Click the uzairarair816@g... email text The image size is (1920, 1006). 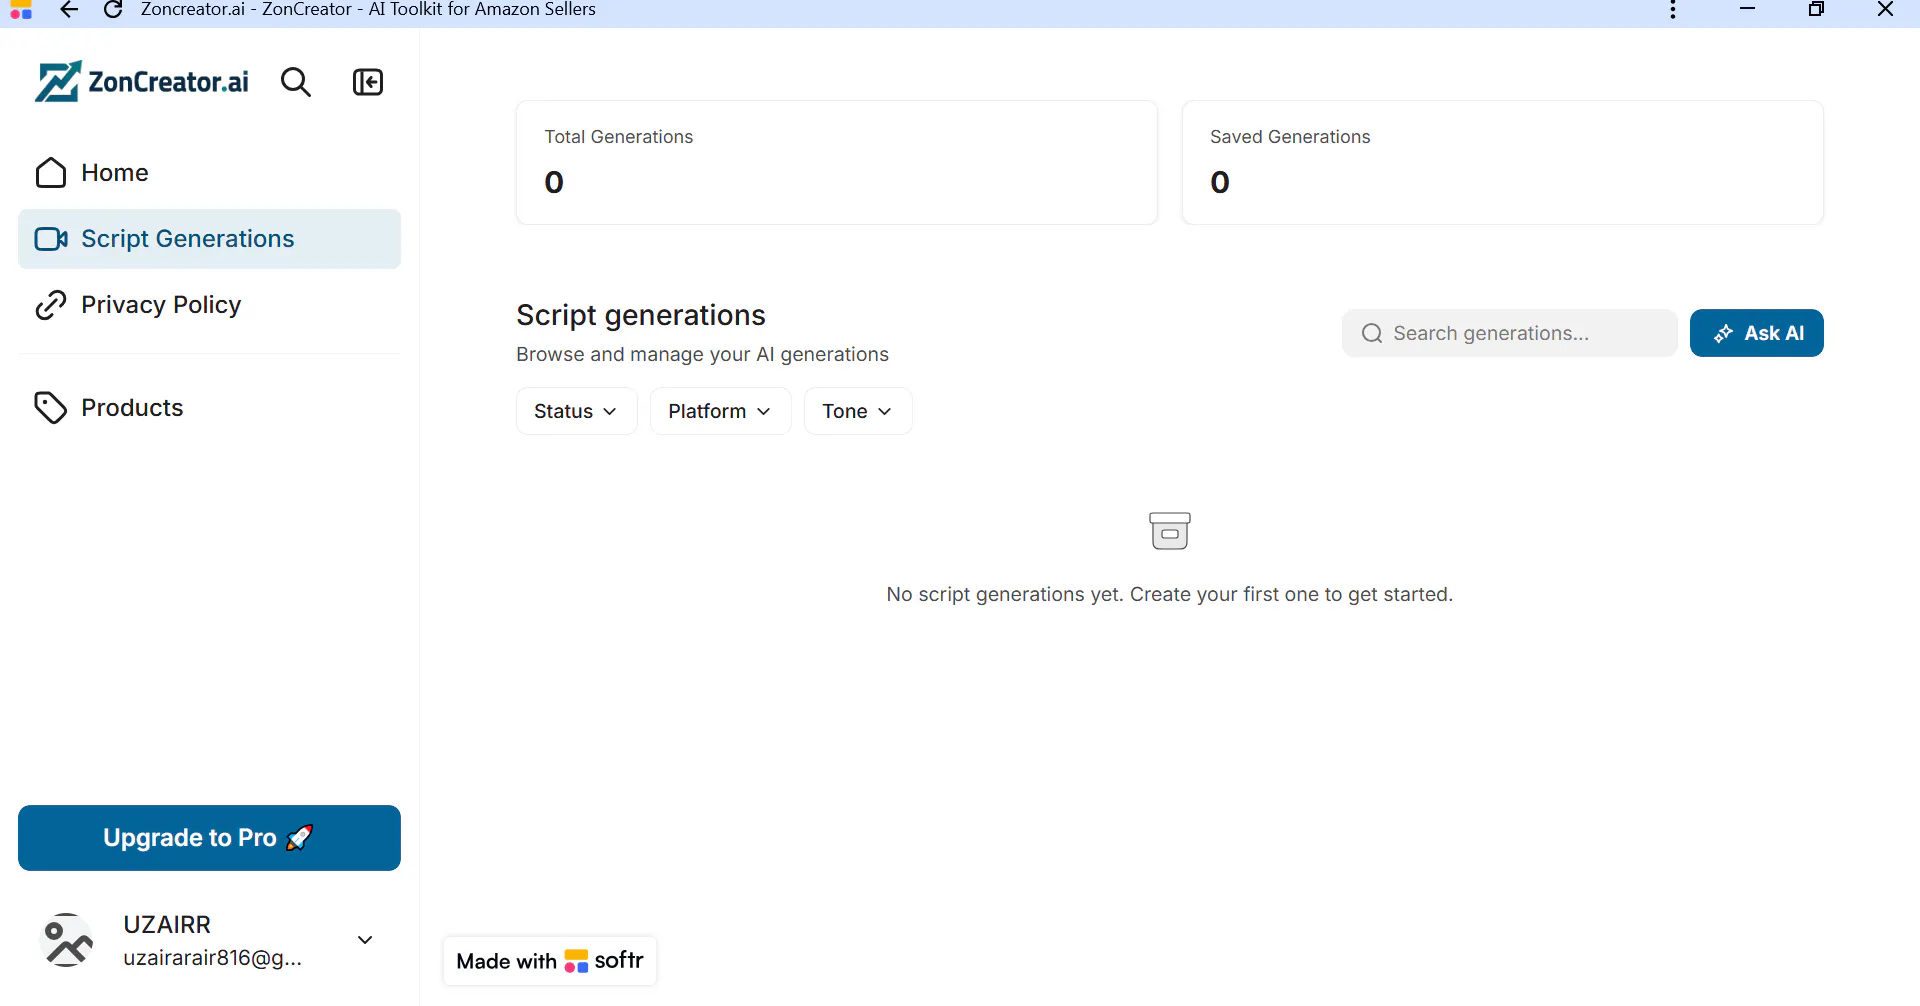[212, 958]
